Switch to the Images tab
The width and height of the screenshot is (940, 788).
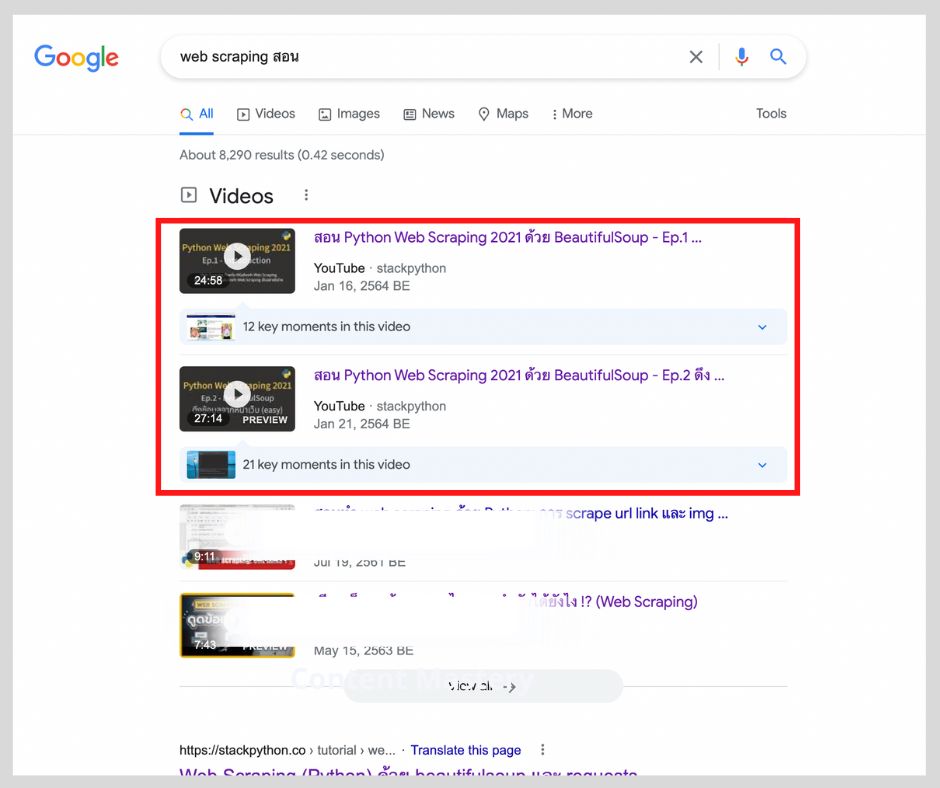pos(349,114)
